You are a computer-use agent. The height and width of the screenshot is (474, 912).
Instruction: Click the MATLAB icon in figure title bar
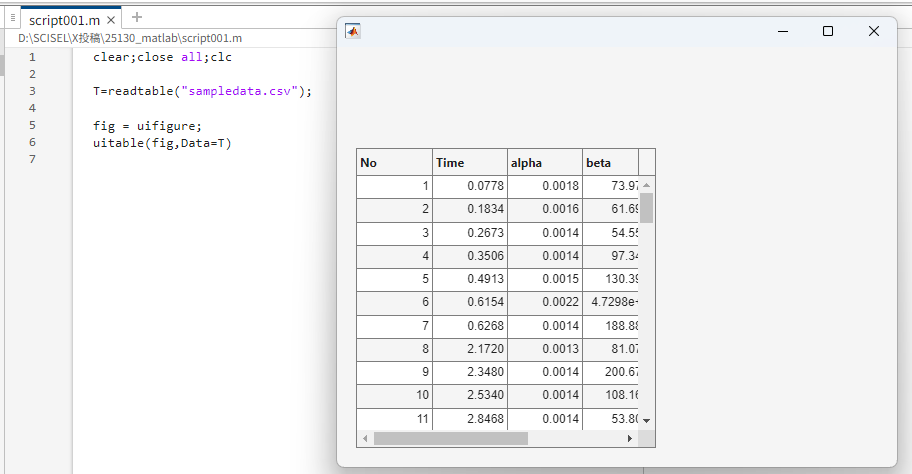coord(352,31)
